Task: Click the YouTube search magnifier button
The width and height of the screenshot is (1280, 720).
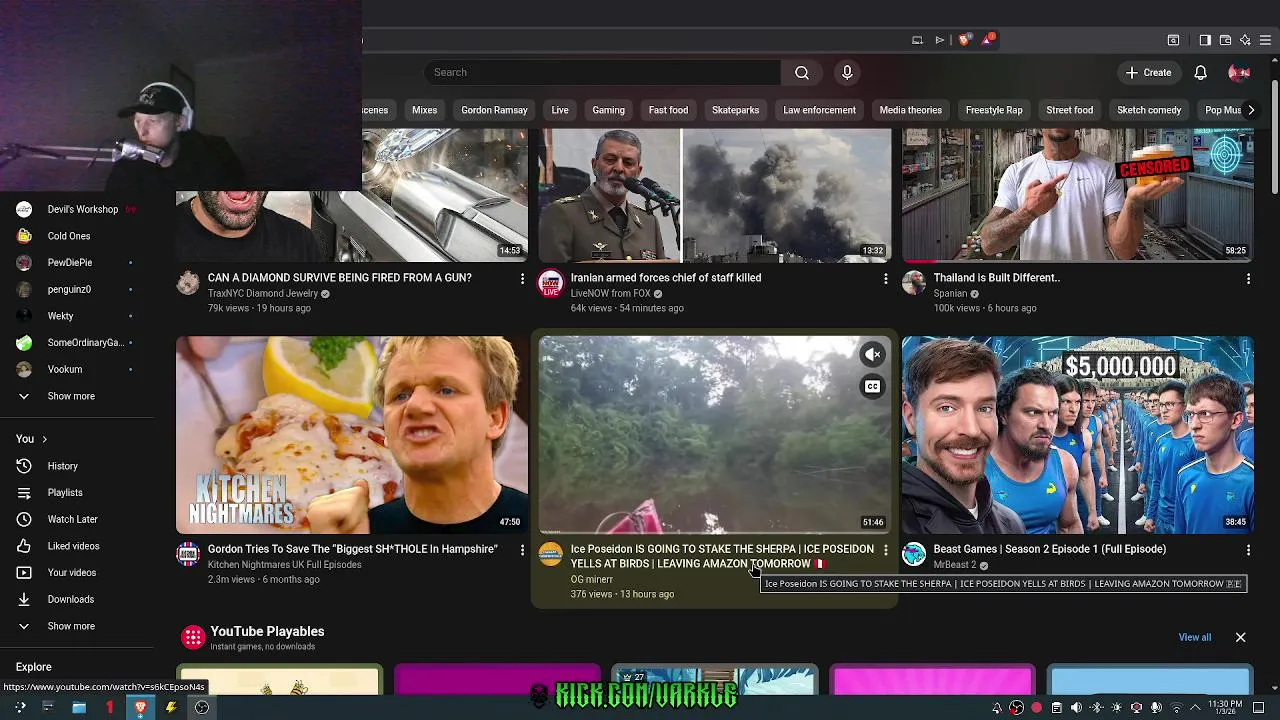Action: coord(802,72)
